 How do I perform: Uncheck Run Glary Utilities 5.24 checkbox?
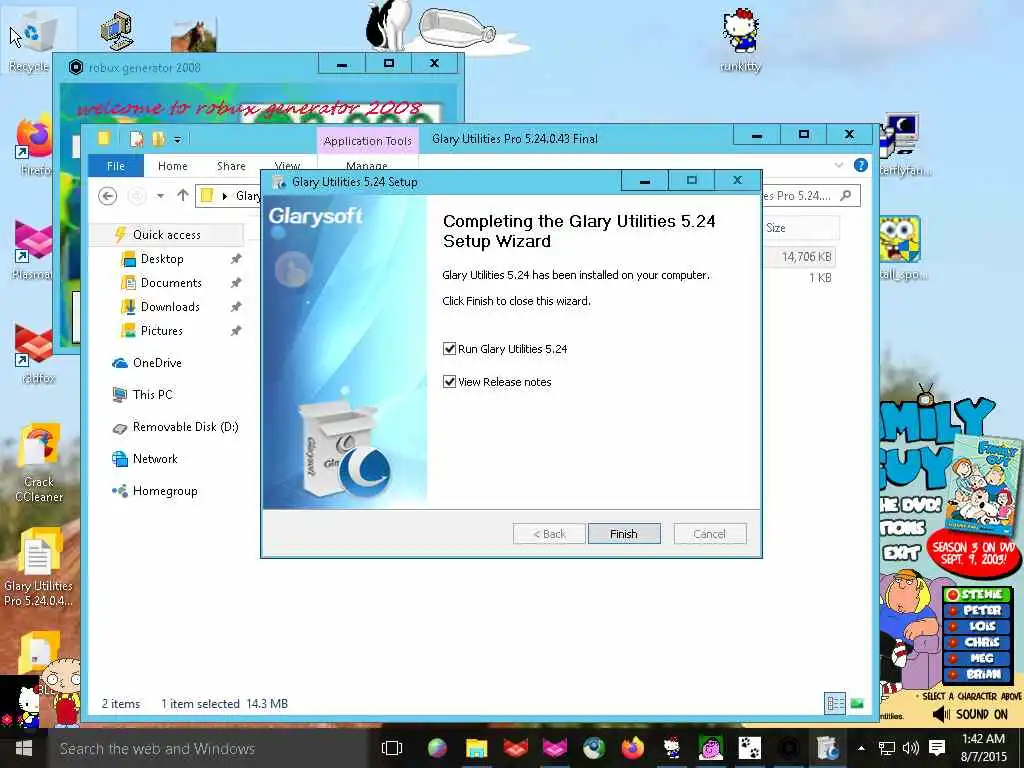(x=449, y=349)
